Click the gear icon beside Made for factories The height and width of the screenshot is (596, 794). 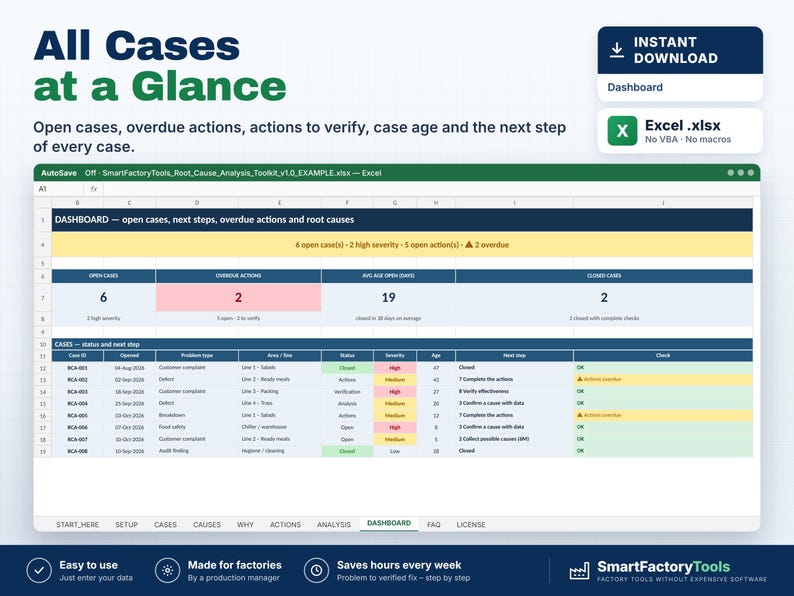tap(168, 571)
